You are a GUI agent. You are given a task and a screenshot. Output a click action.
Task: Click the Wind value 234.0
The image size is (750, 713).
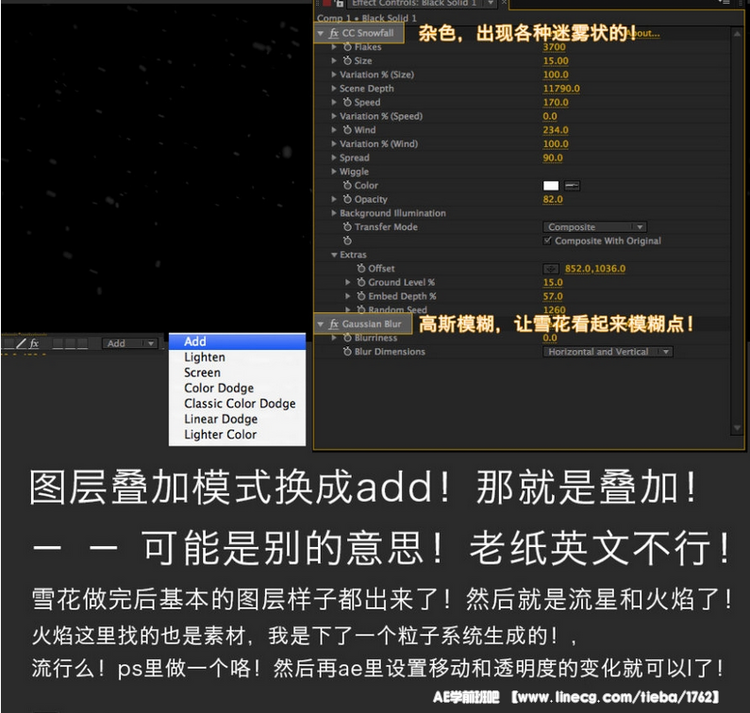click(556, 130)
